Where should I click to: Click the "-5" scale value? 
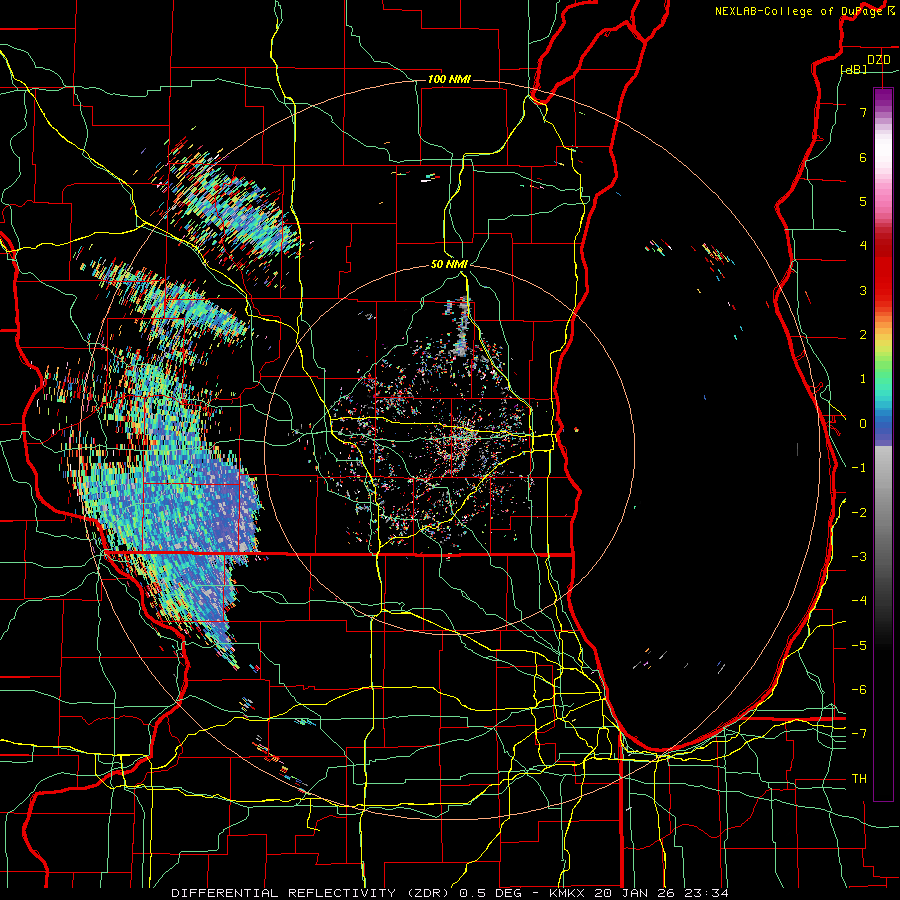click(x=859, y=646)
